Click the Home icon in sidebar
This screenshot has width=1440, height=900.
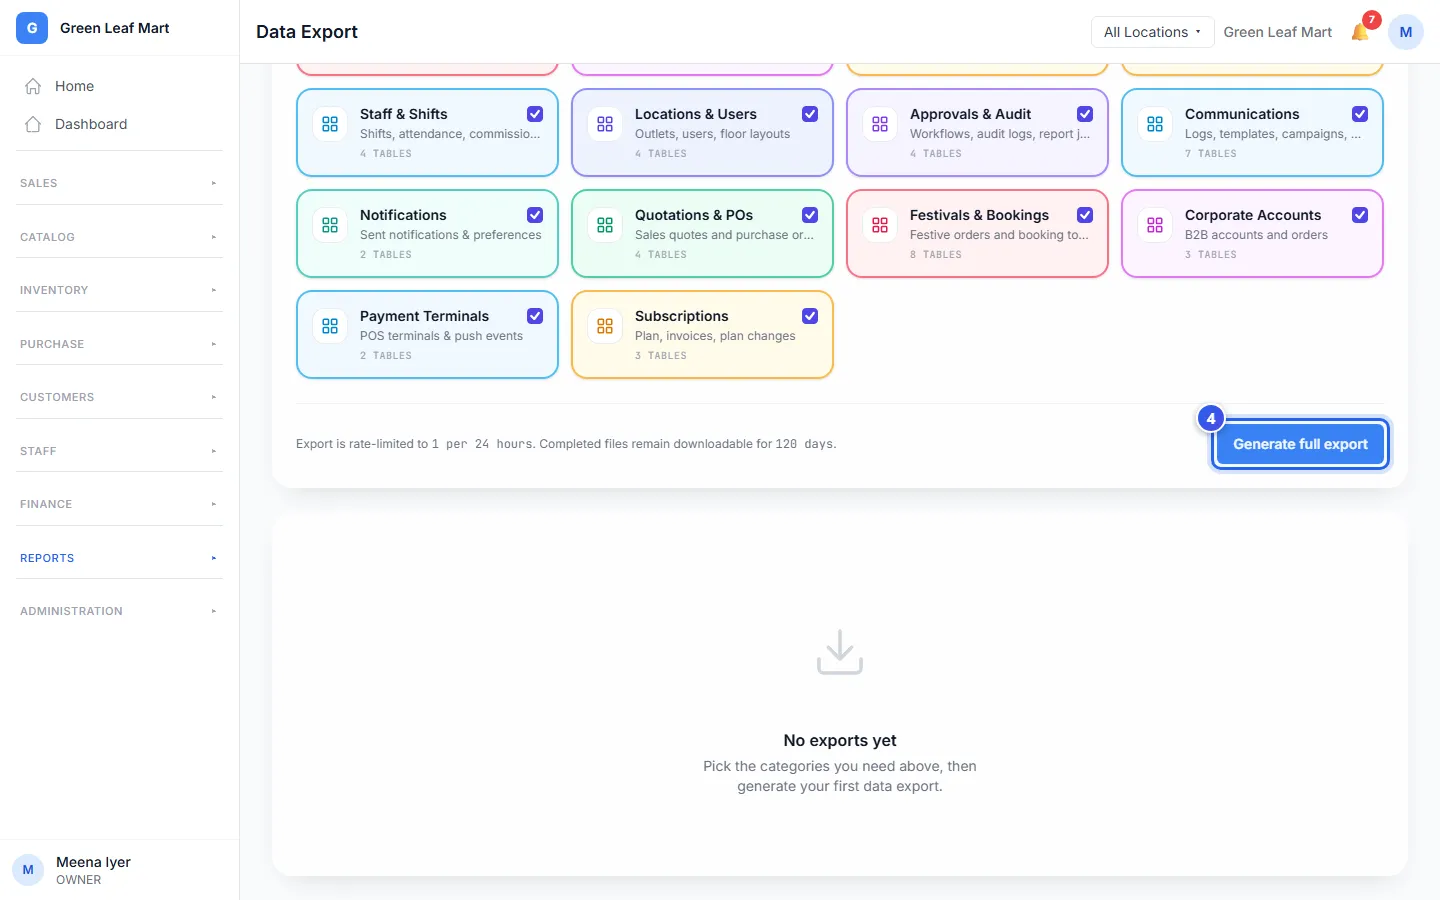pos(33,86)
